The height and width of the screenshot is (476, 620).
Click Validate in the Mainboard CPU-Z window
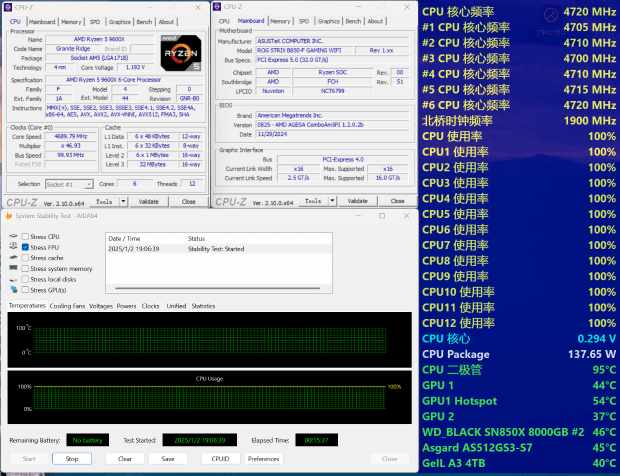pos(357,201)
